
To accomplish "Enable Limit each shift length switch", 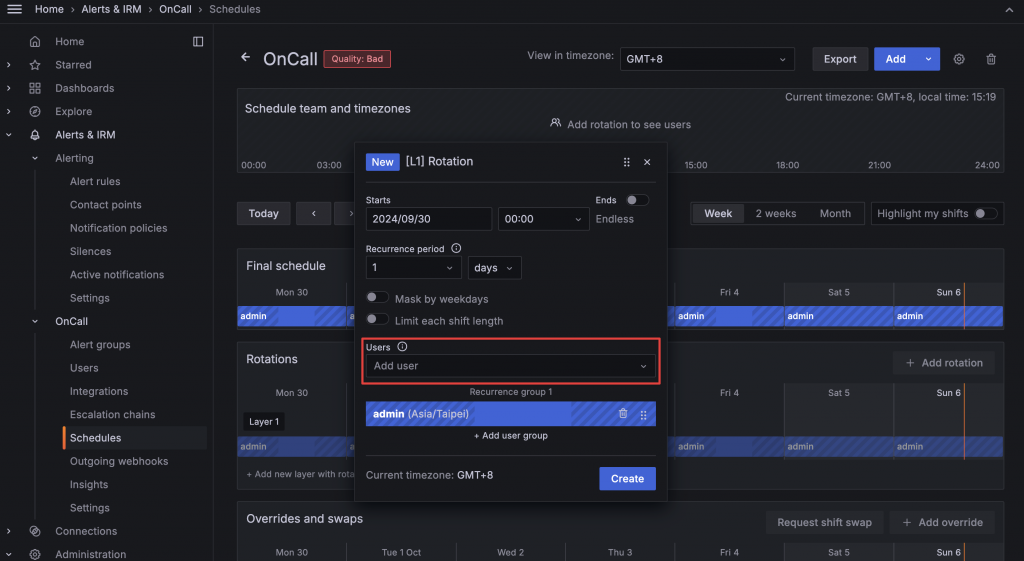I will tap(377, 319).
